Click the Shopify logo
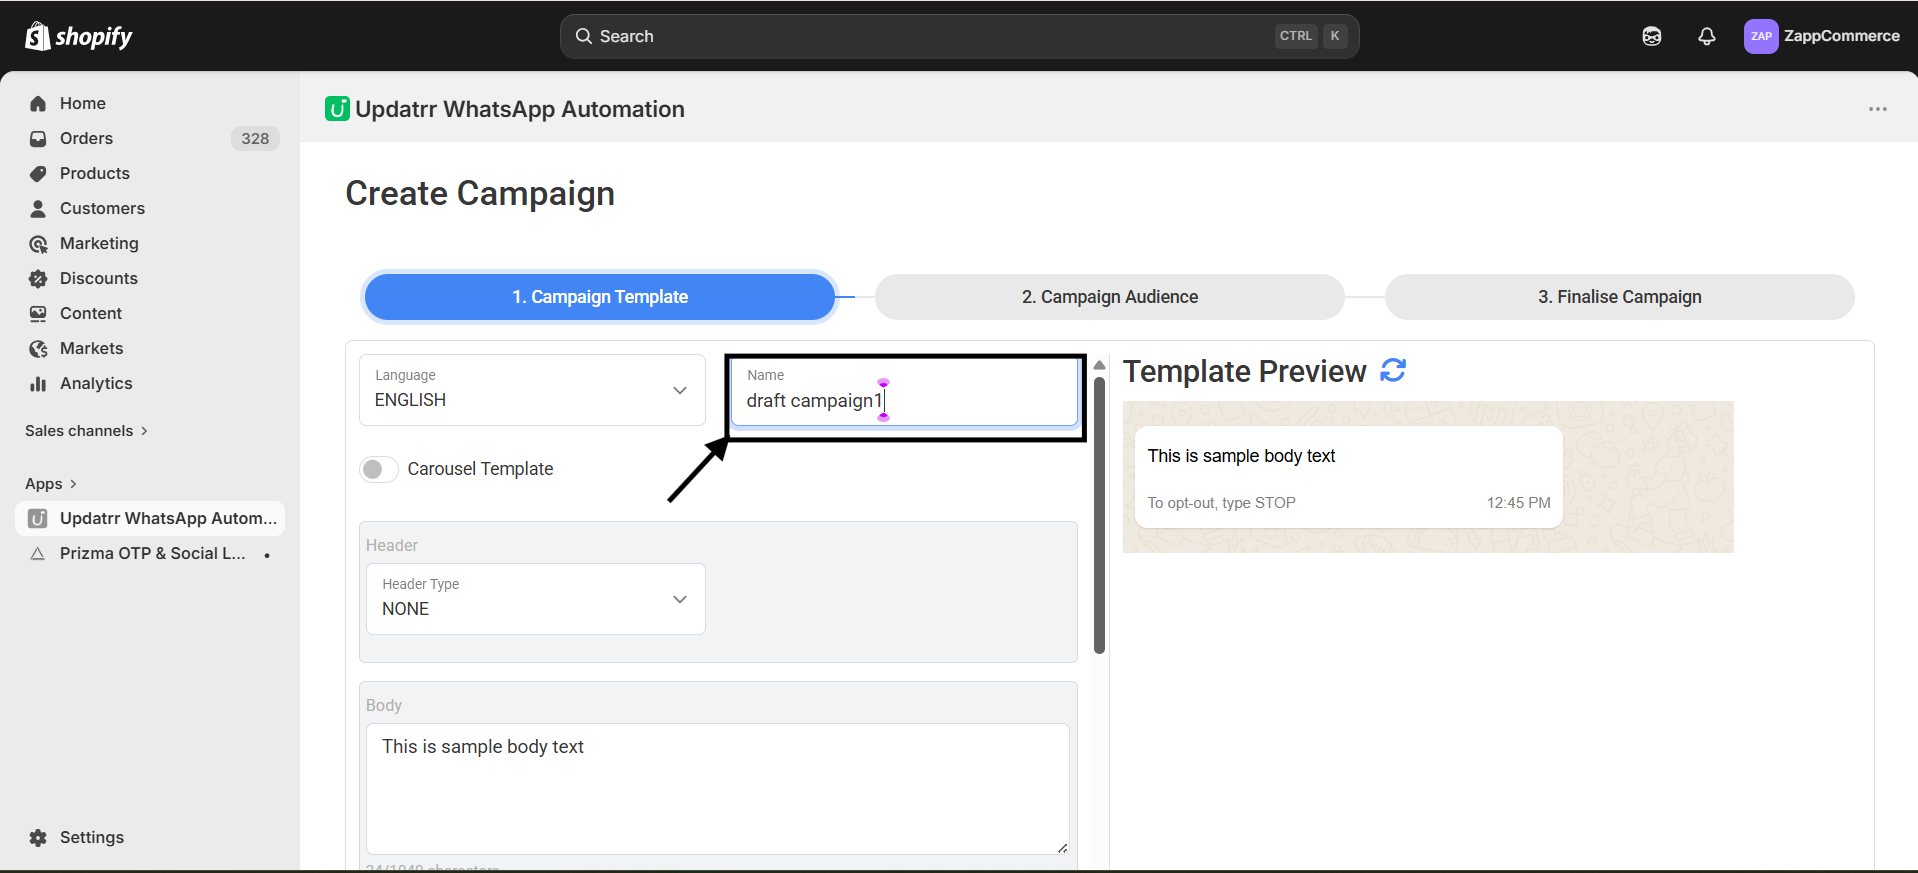1918x873 pixels. 79,37
